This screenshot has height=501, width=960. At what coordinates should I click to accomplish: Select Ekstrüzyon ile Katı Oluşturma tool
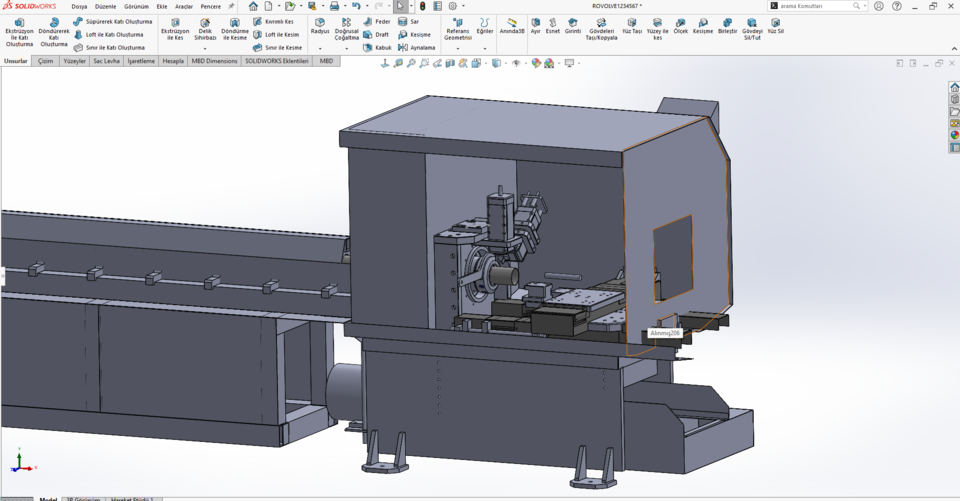(x=20, y=32)
